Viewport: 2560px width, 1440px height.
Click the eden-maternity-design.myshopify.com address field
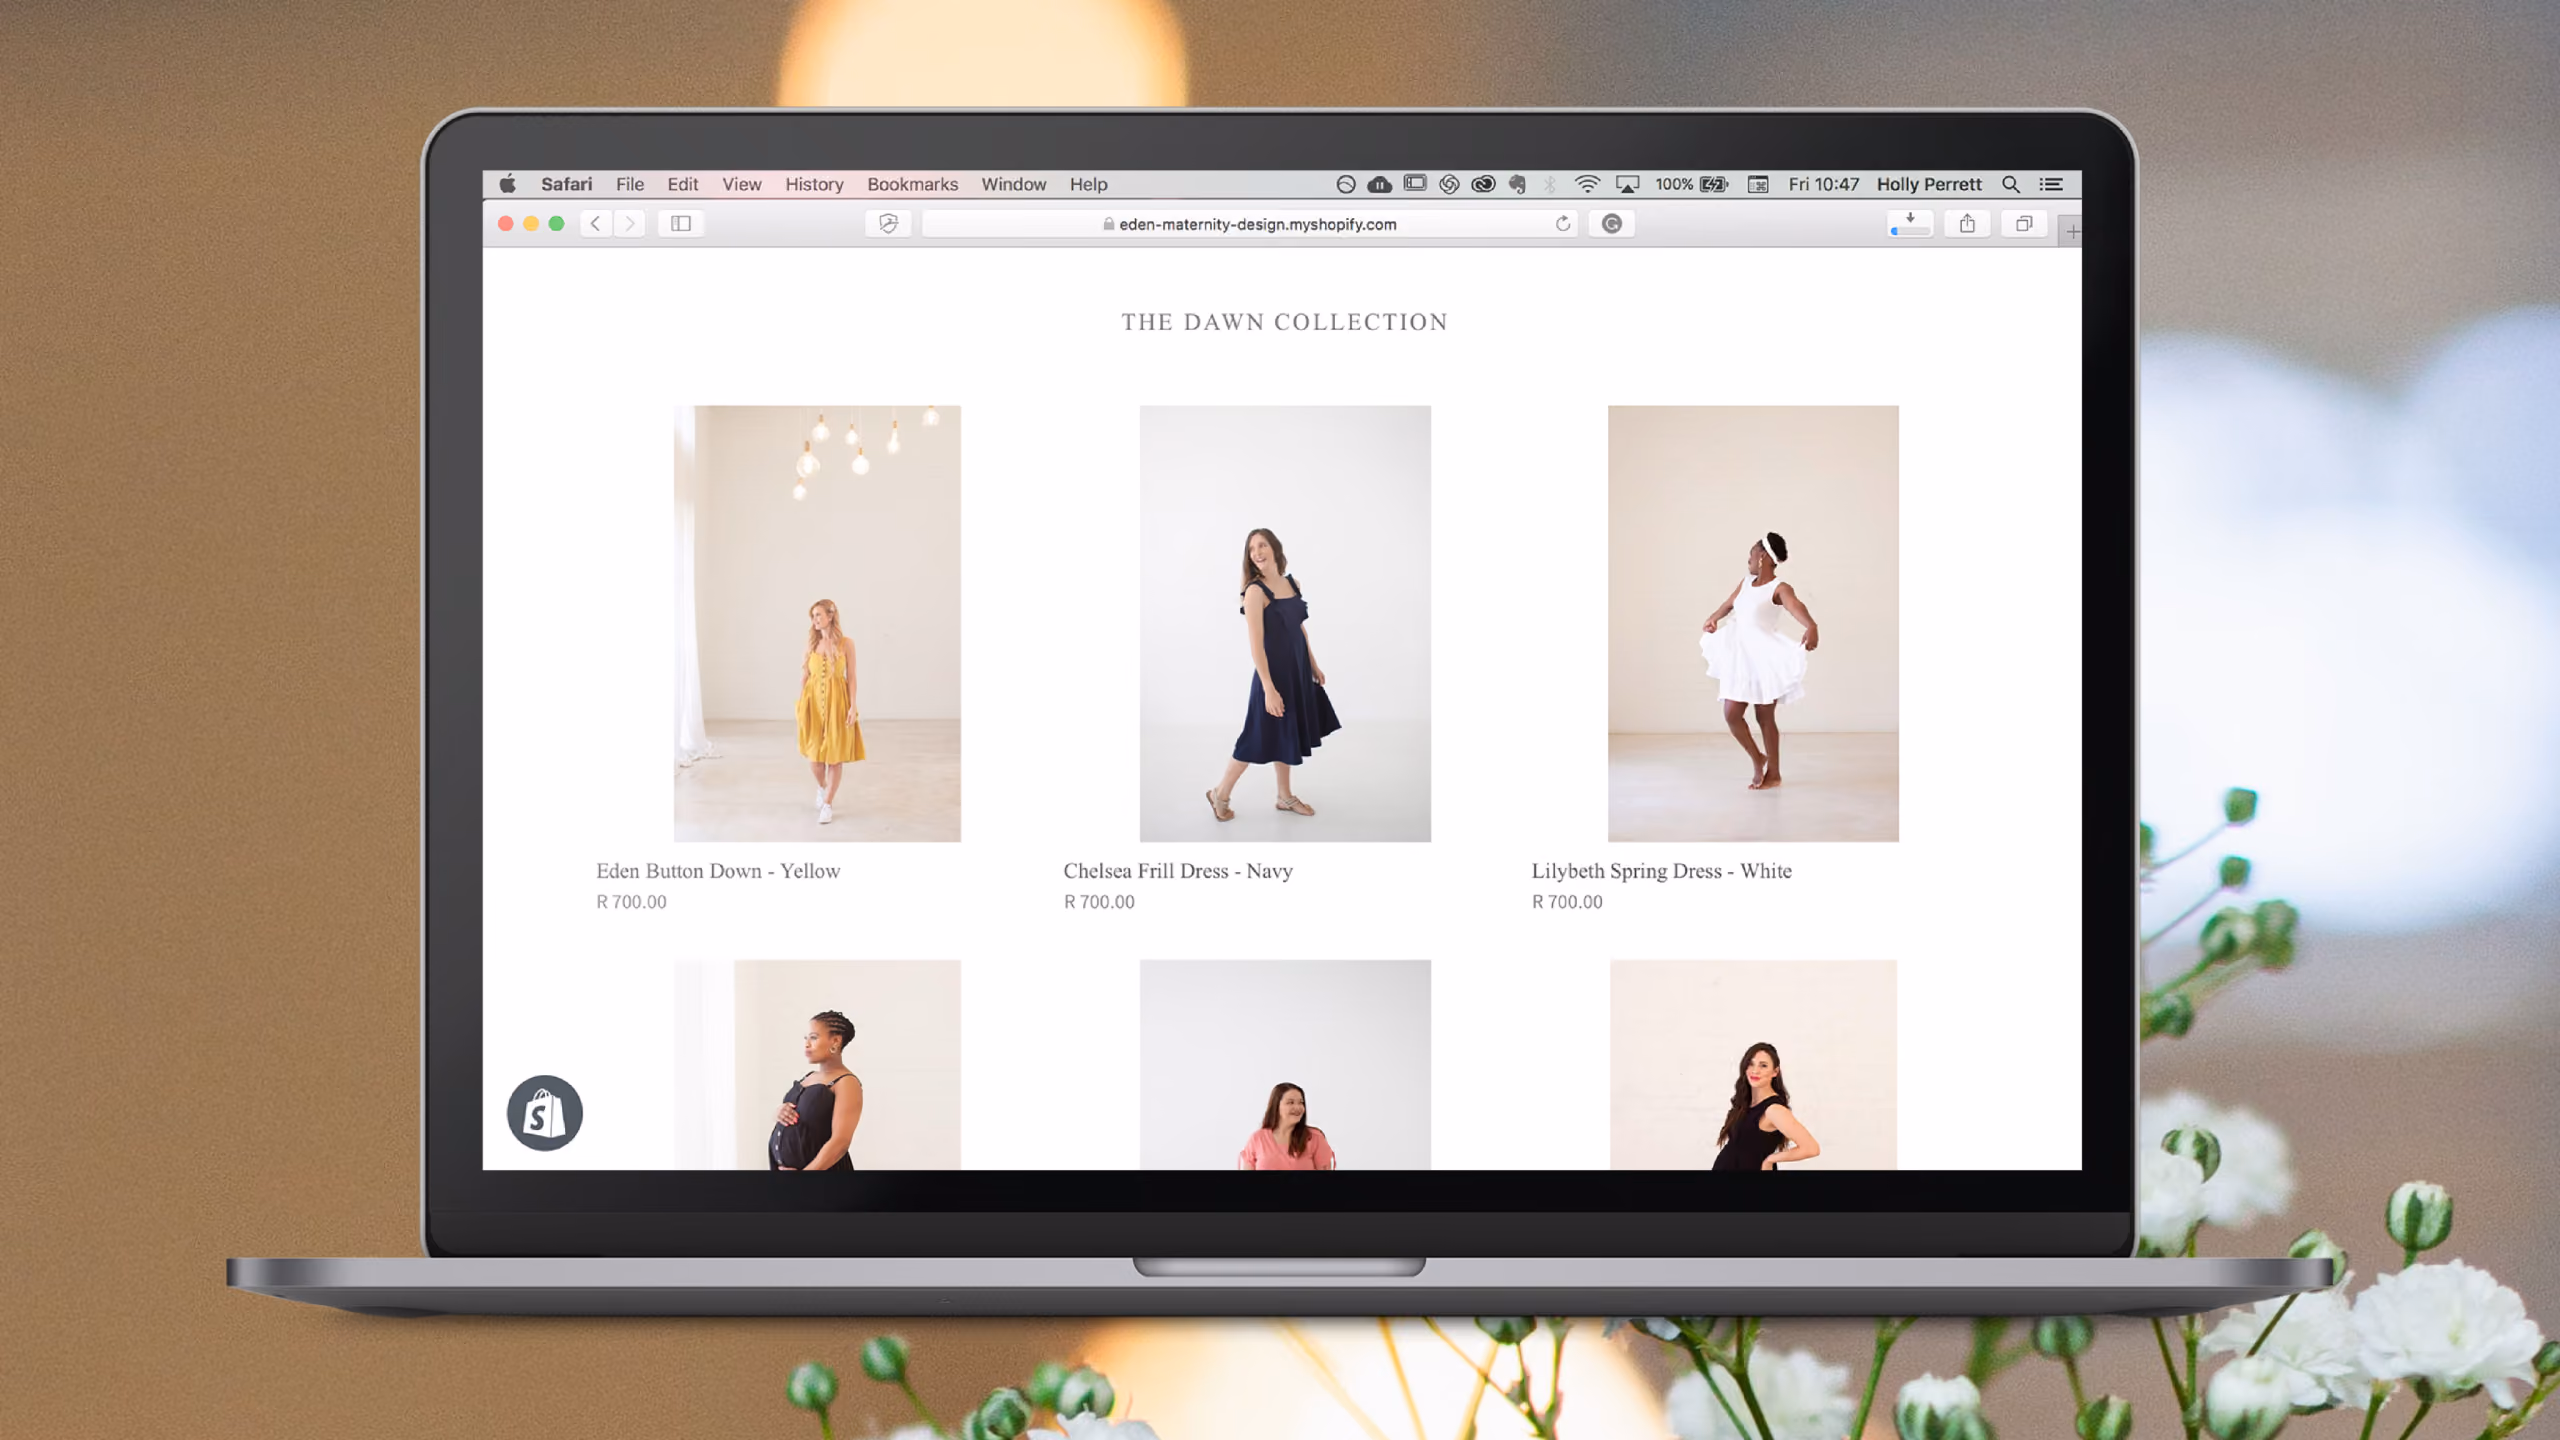(1250, 224)
